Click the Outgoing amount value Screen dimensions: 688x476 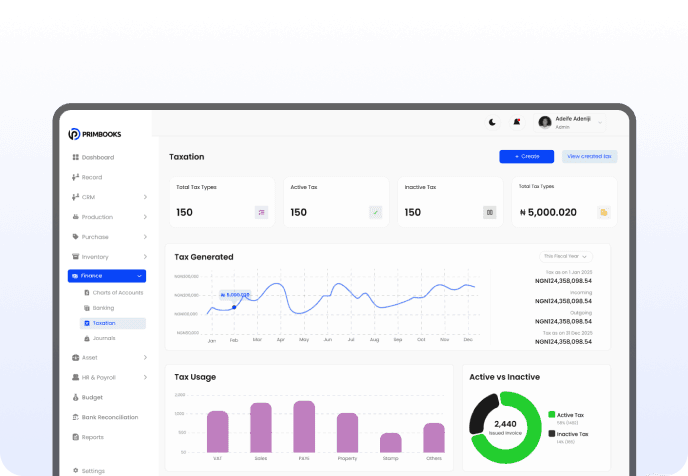point(563,321)
